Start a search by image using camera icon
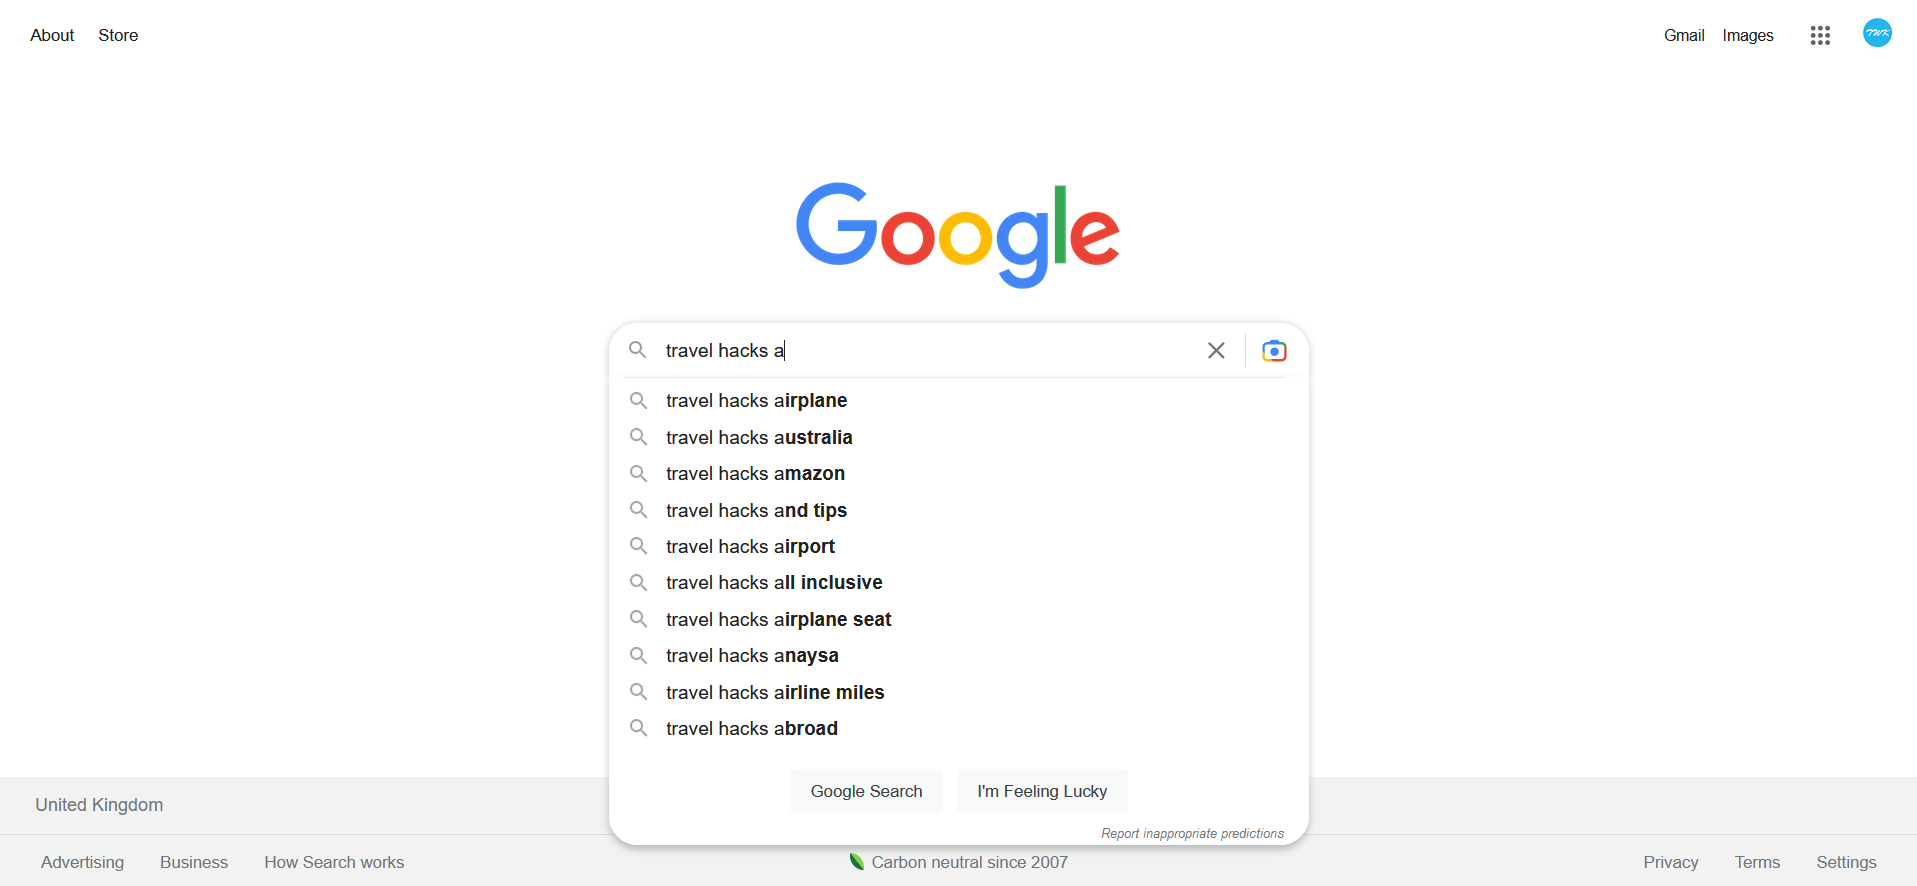 (1274, 351)
